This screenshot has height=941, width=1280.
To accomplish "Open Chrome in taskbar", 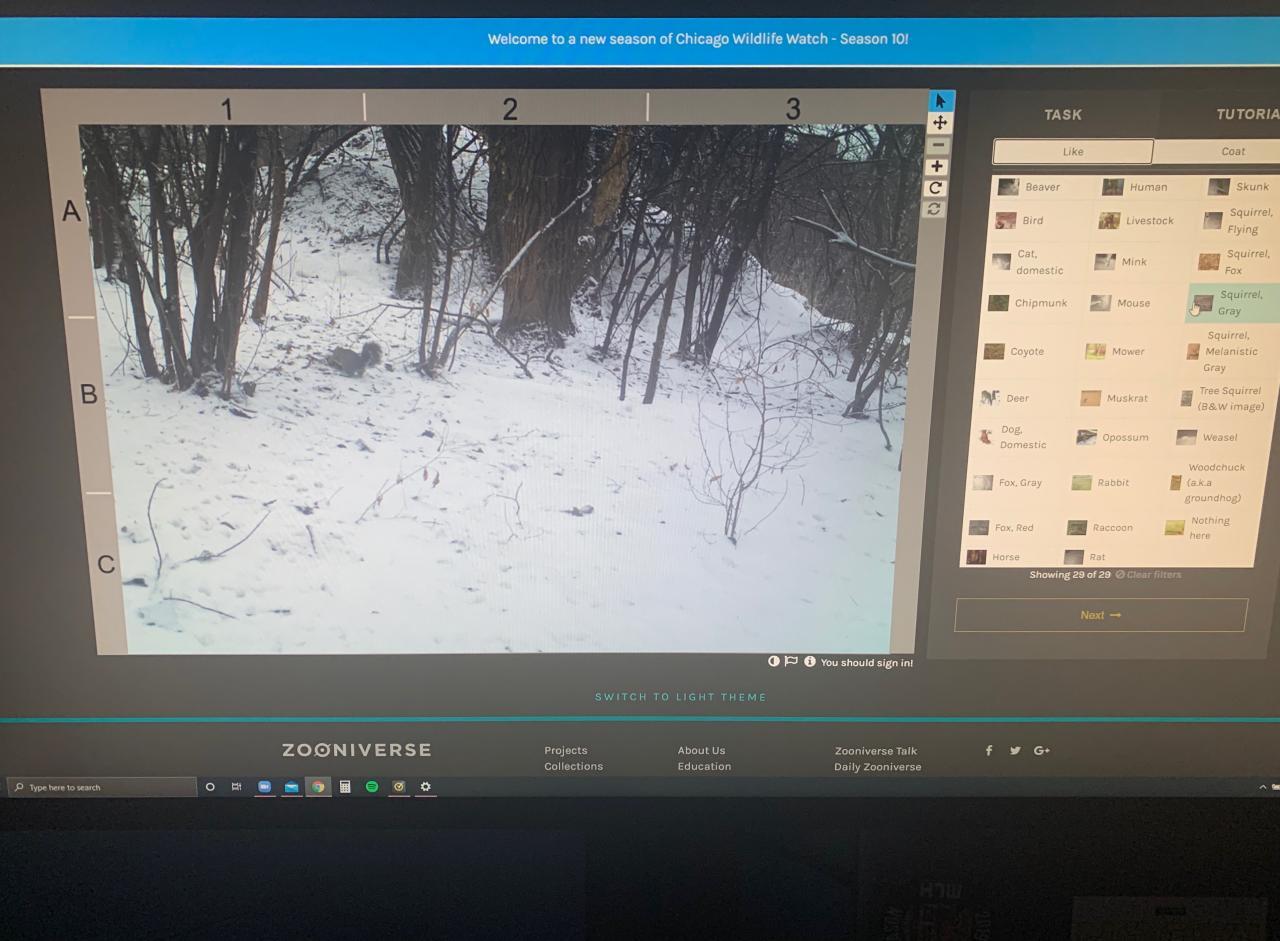I will pyautogui.click(x=318, y=787).
